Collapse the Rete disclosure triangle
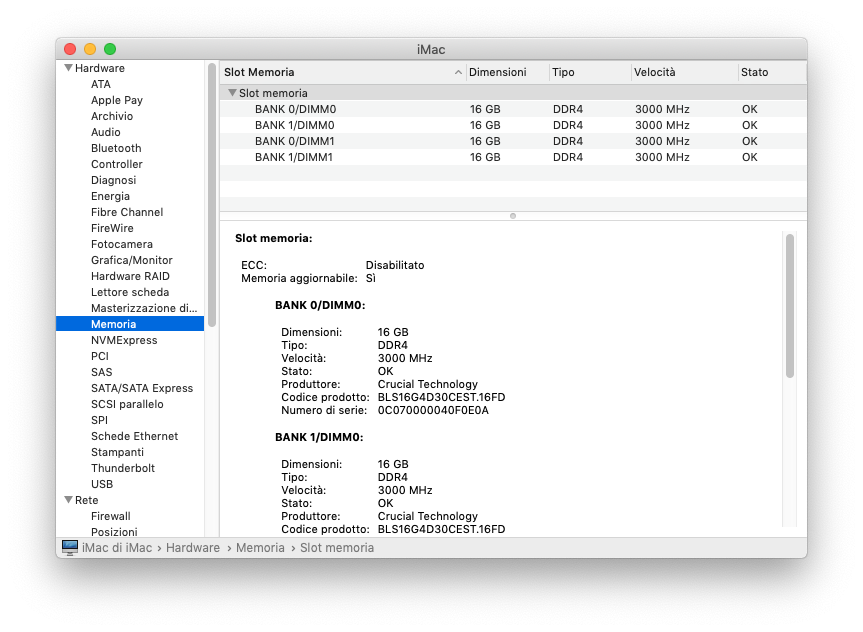The height and width of the screenshot is (632, 863). [x=68, y=500]
